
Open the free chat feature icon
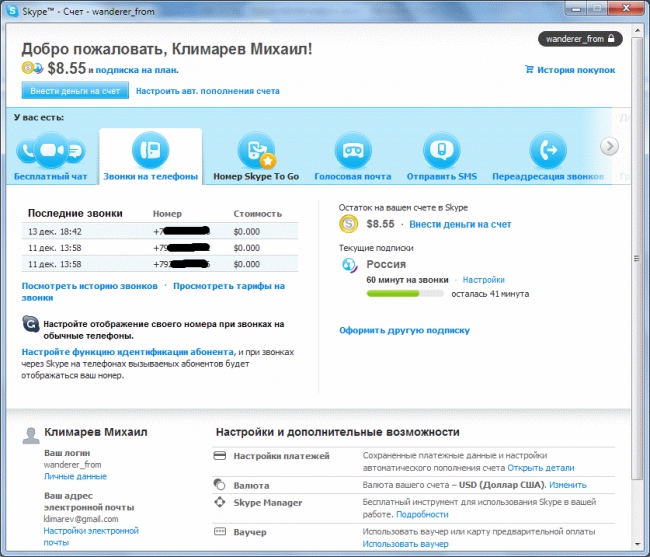pyautogui.click(x=51, y=150)
